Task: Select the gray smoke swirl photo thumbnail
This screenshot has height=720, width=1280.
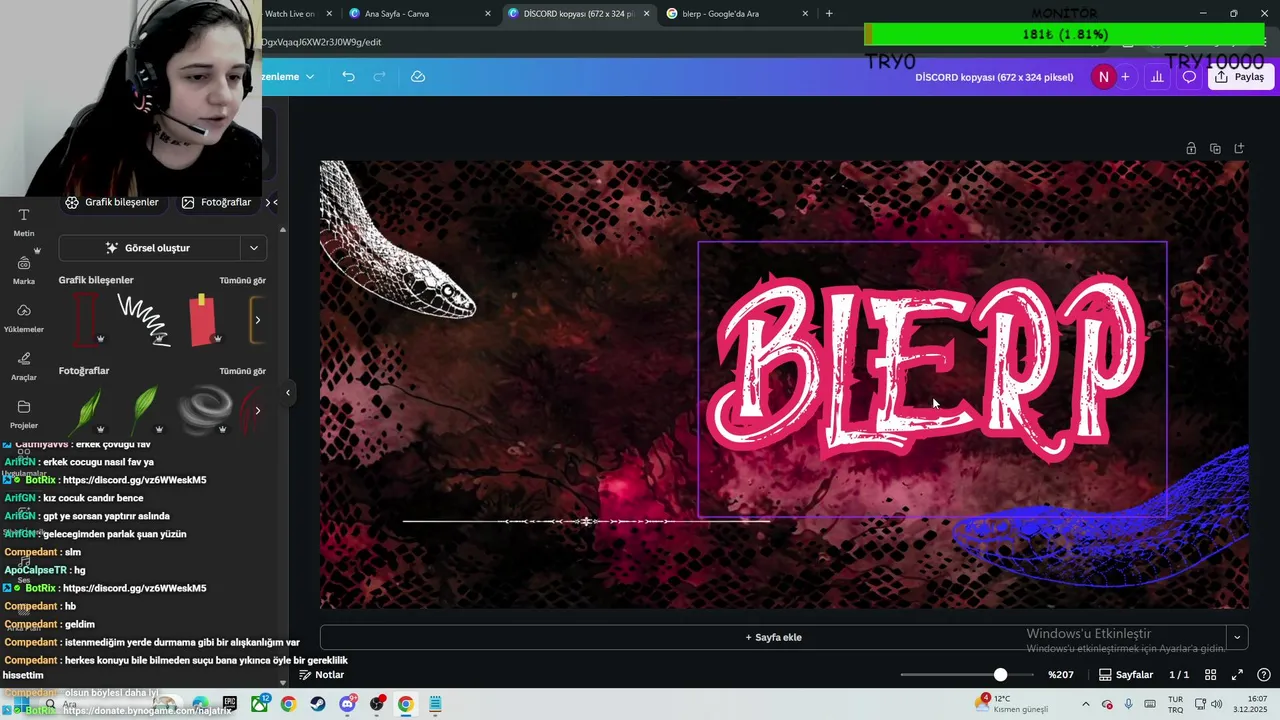Action: point(205,410)
